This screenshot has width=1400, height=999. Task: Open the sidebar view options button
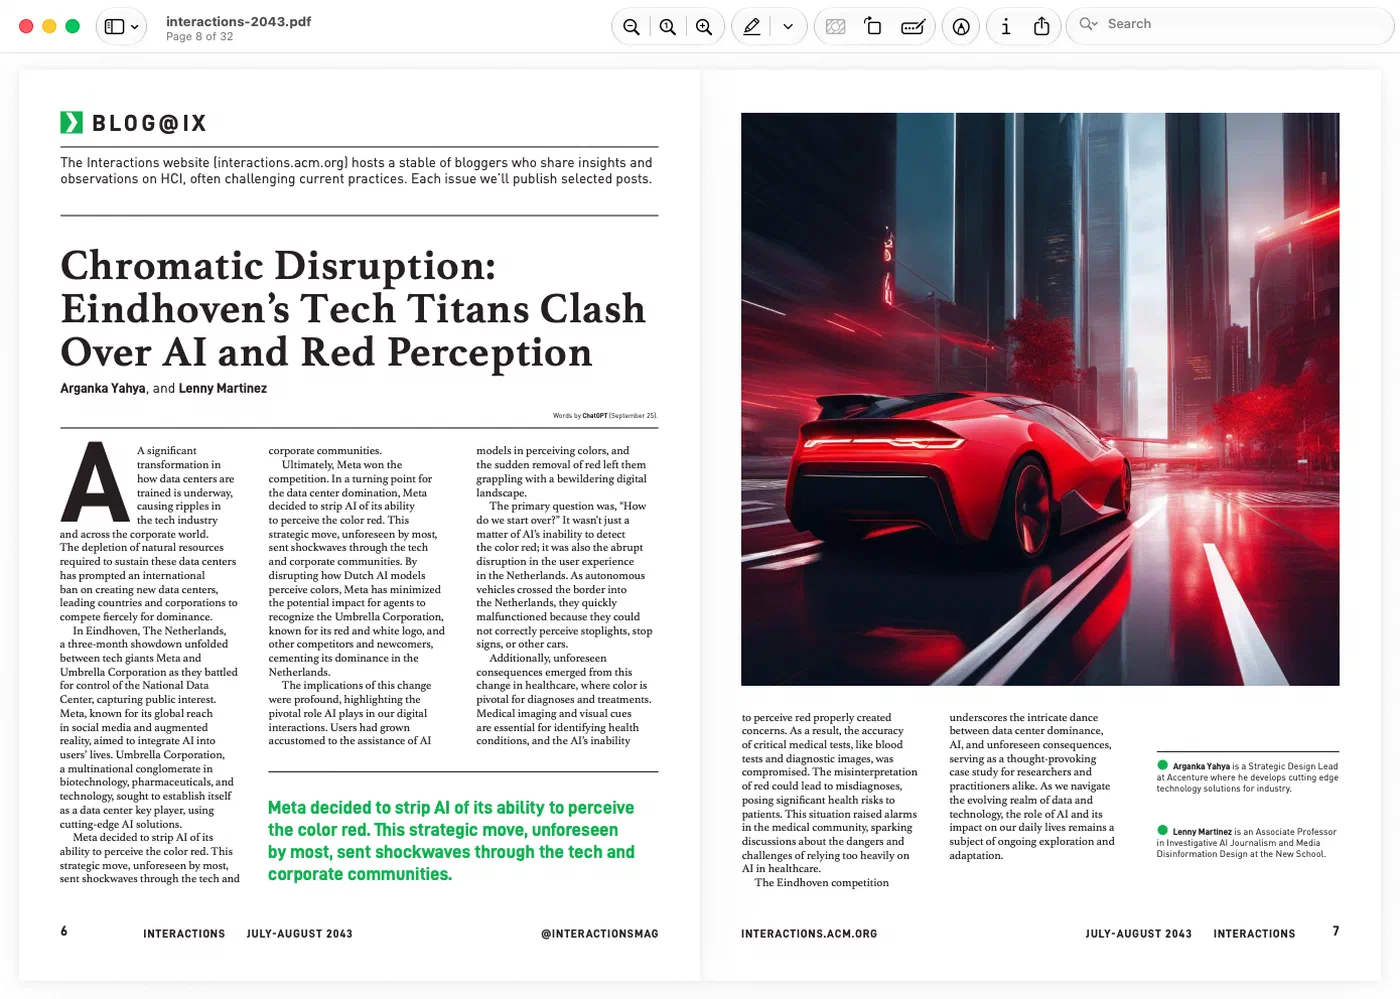tap(122, 27)
